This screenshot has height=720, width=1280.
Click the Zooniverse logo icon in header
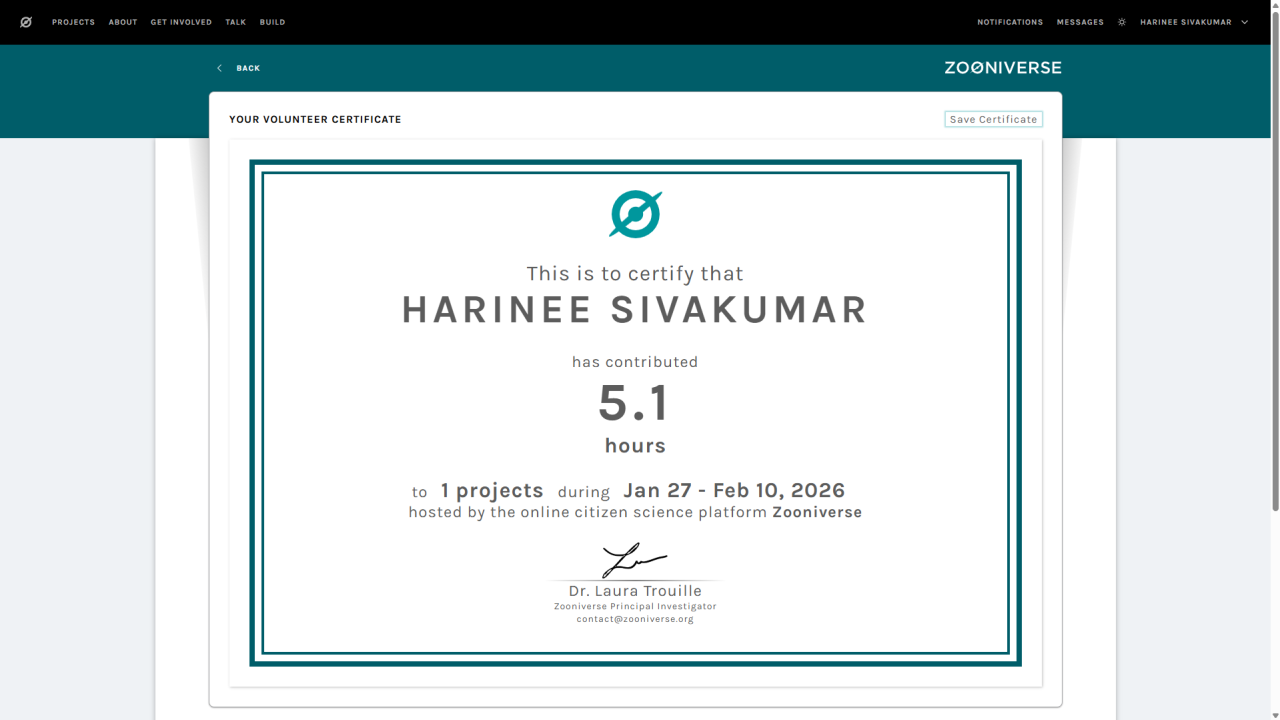[x=26, y=22]
